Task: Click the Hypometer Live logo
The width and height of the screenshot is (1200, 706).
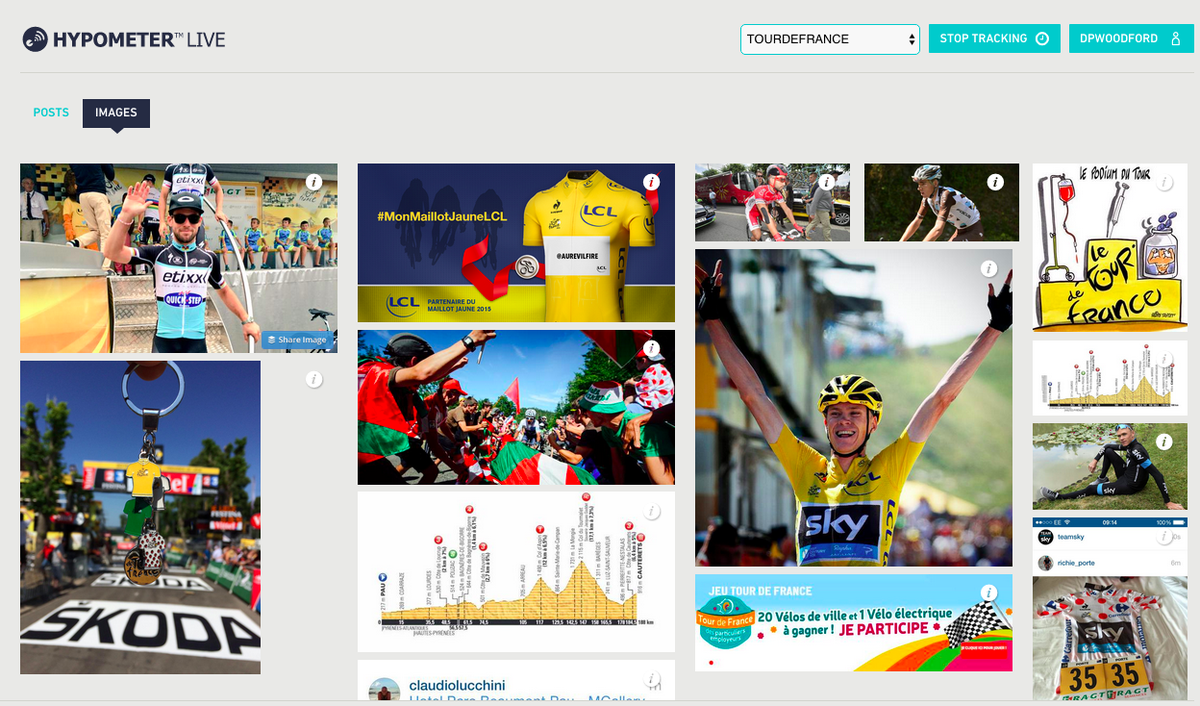Action: tap(124, 40)
